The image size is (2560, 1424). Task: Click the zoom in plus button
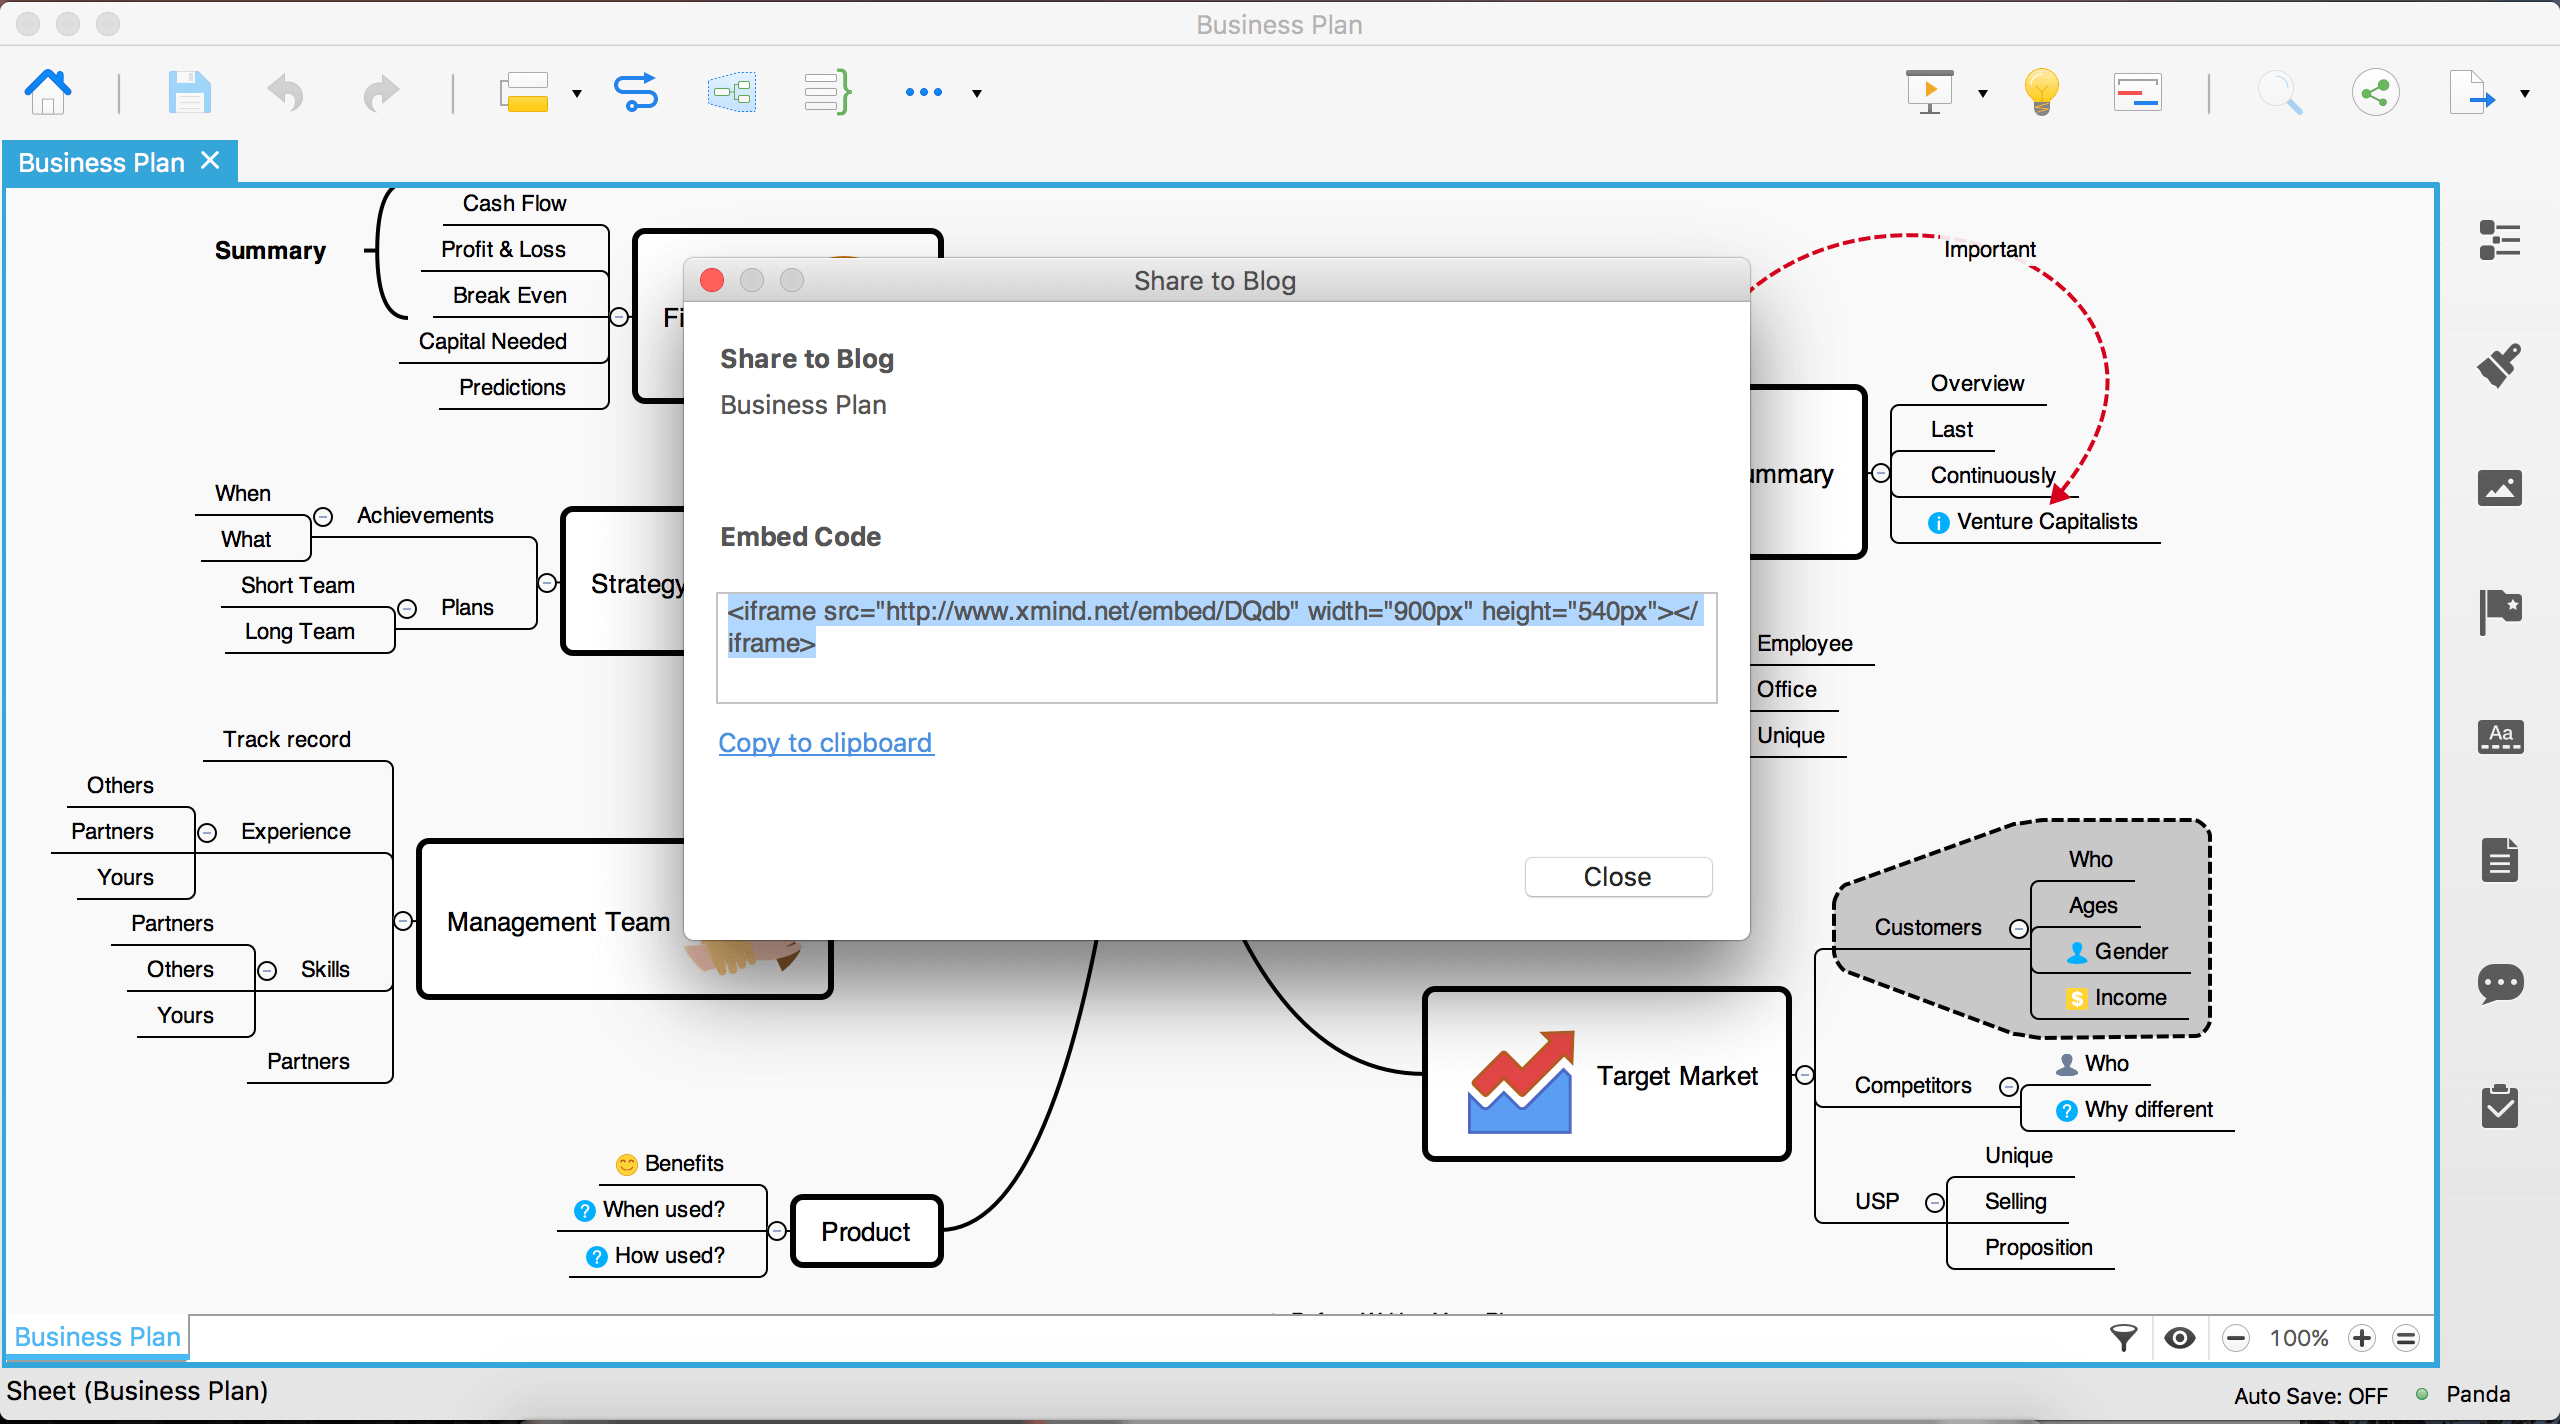(2362, 1338)
